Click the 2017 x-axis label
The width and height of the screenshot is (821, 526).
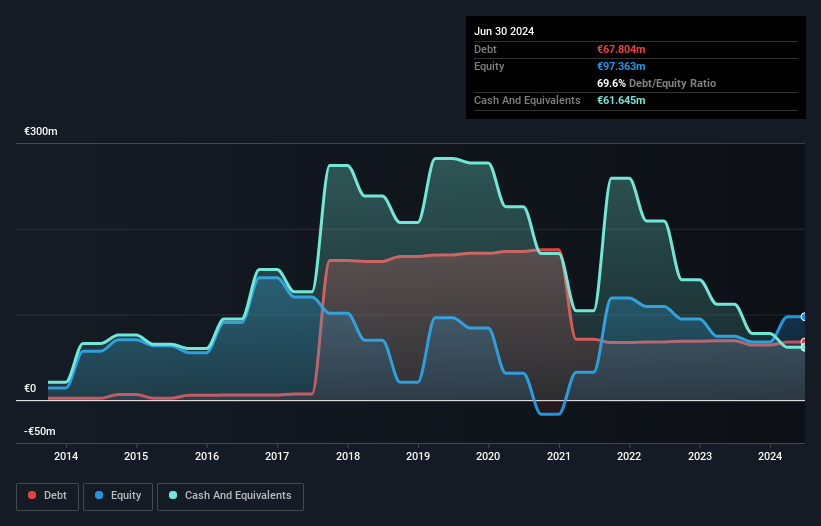277,456
